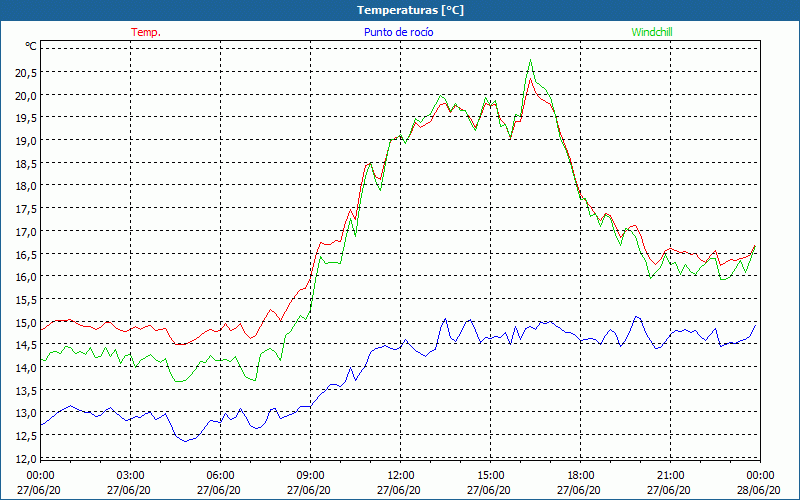Click the 13,0 y-axis value
Image resolution: width=800 pixels, height=500 pixels.
(x=26, y=413)
